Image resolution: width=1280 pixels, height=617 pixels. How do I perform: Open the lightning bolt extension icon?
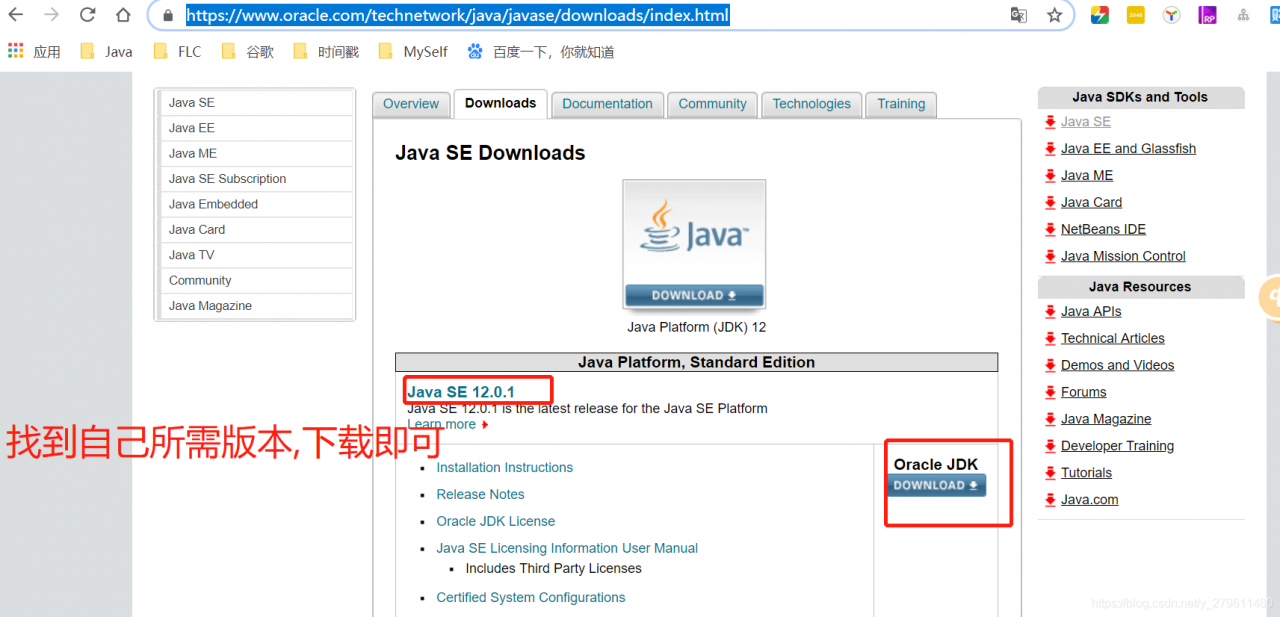(1099, 15)
